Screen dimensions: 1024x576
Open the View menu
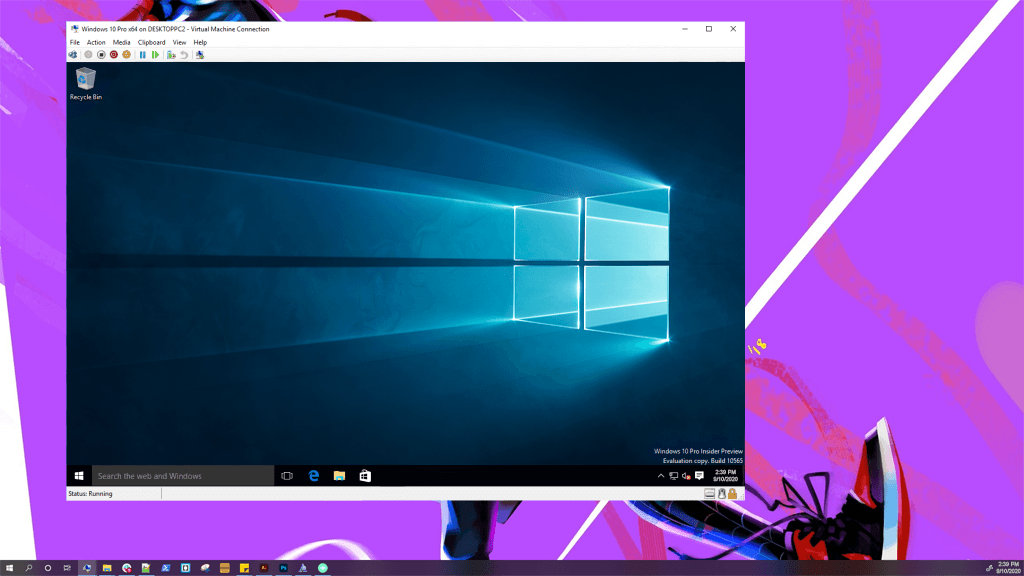click(179, 42)
